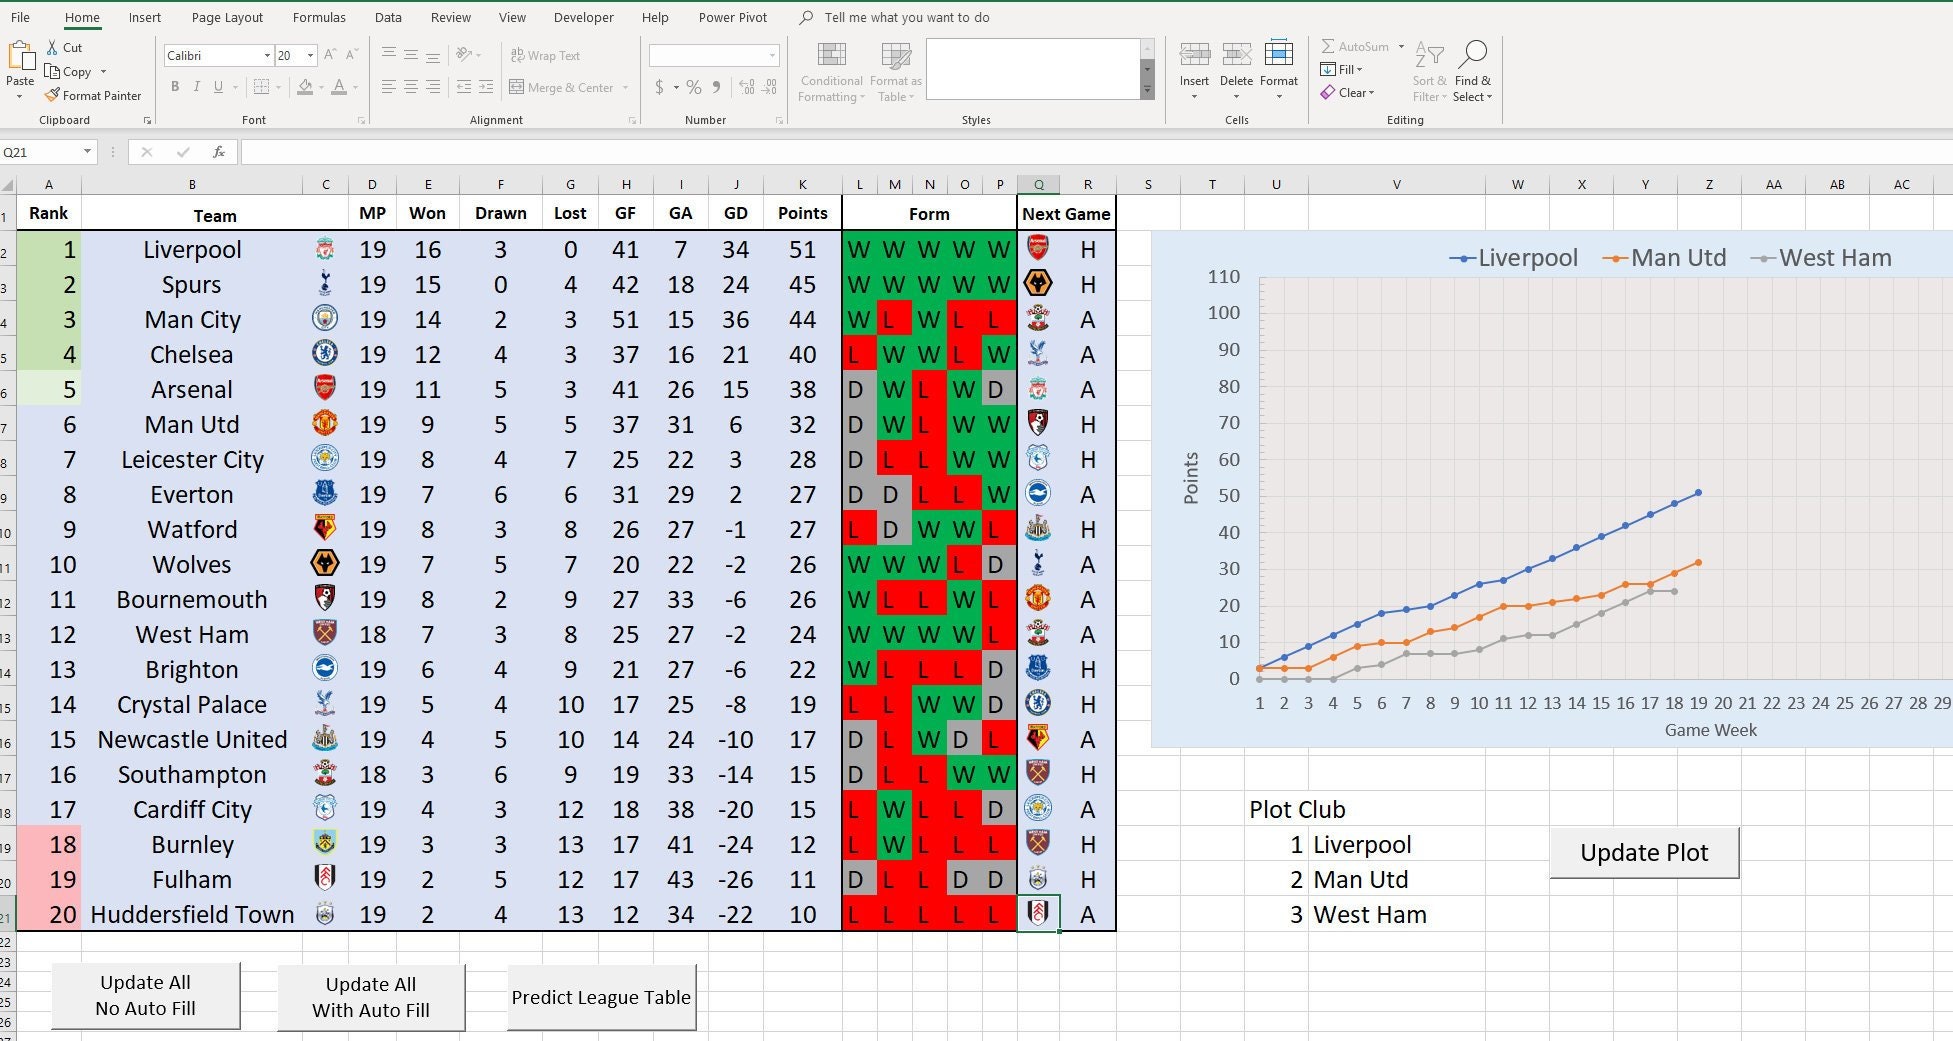Click the Copy icon

(52, 72)
